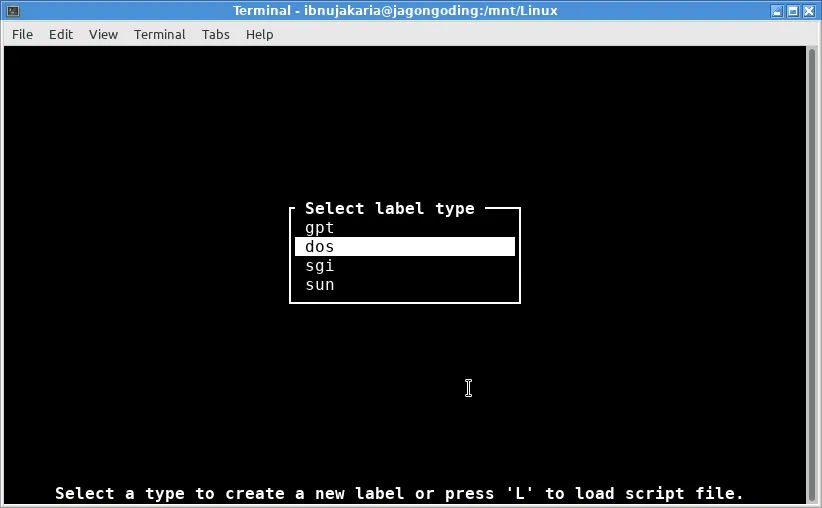This screenshot has width=822, height=508.
Task: Open the Help menu
Action: point(259,35)
